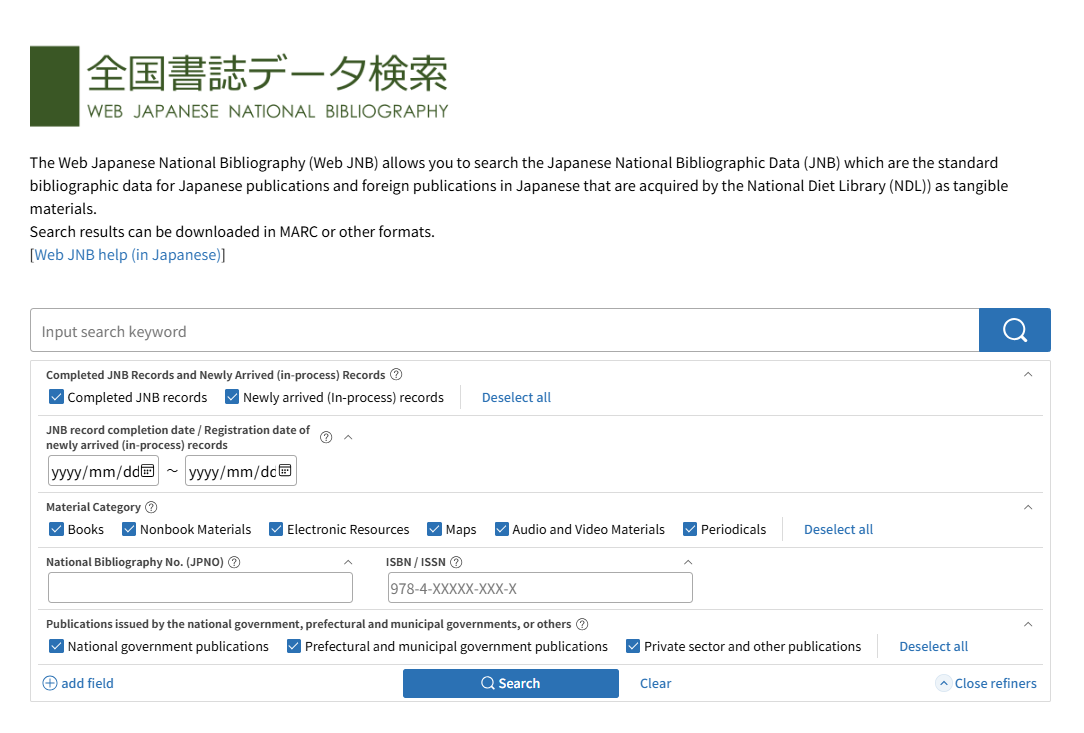Collapse the Material Category section
1084x733 pixels.
pyautogui.click(x=1028, y=506)
